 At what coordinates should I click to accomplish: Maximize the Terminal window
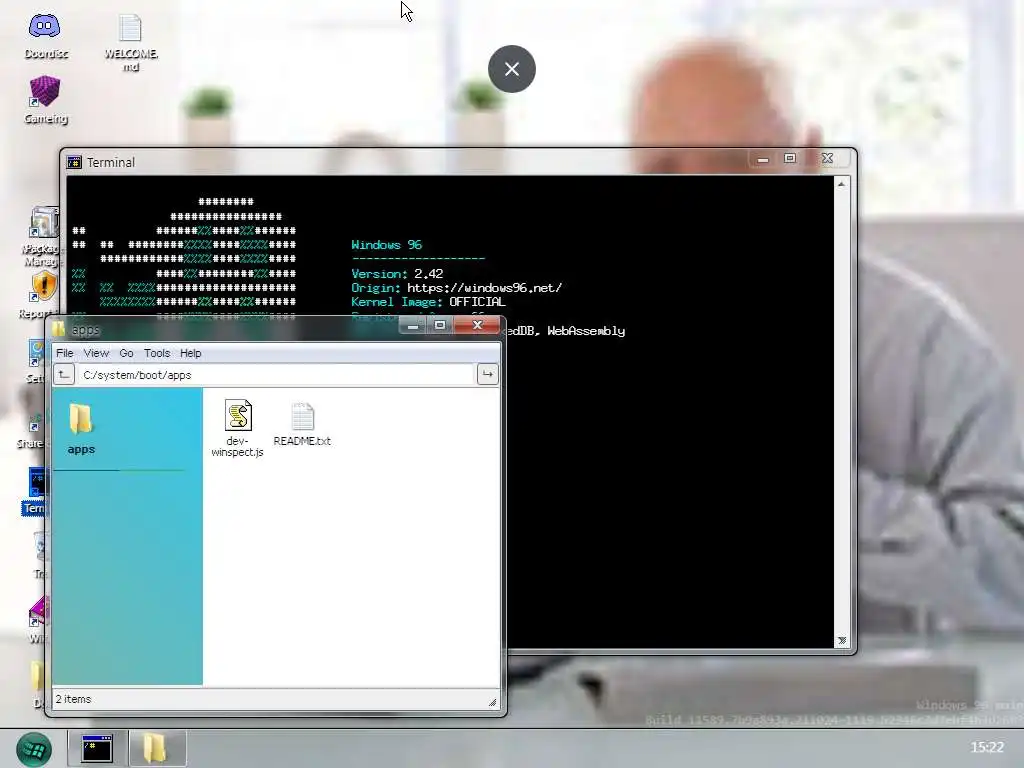pyautogui.click(x=790, y=159)
